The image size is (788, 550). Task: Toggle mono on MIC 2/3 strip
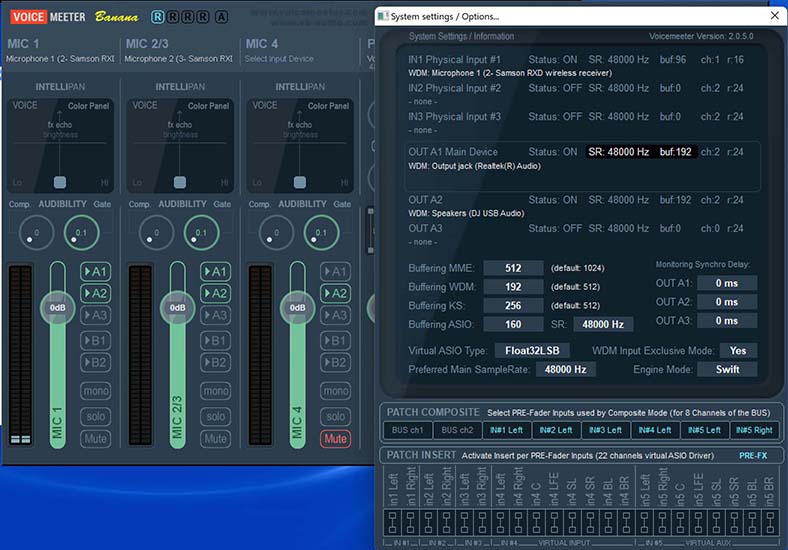pyautogui.click(x=216, y=391)
